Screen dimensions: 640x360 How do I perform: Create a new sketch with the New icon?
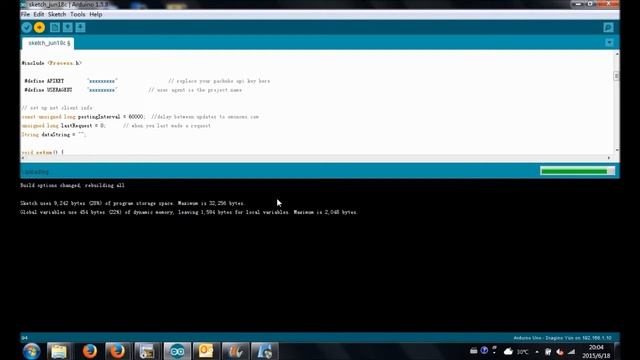pyautogui.click(x=55, y=27)
